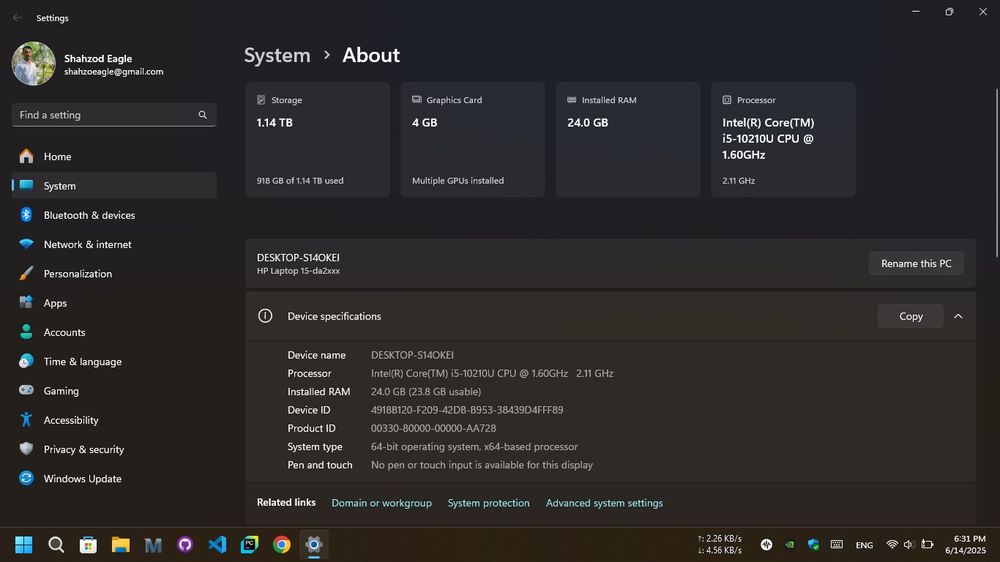Switch input language via ENG indicator
The height and width of the screenshot is (562, 1000).
pos(864,545)
